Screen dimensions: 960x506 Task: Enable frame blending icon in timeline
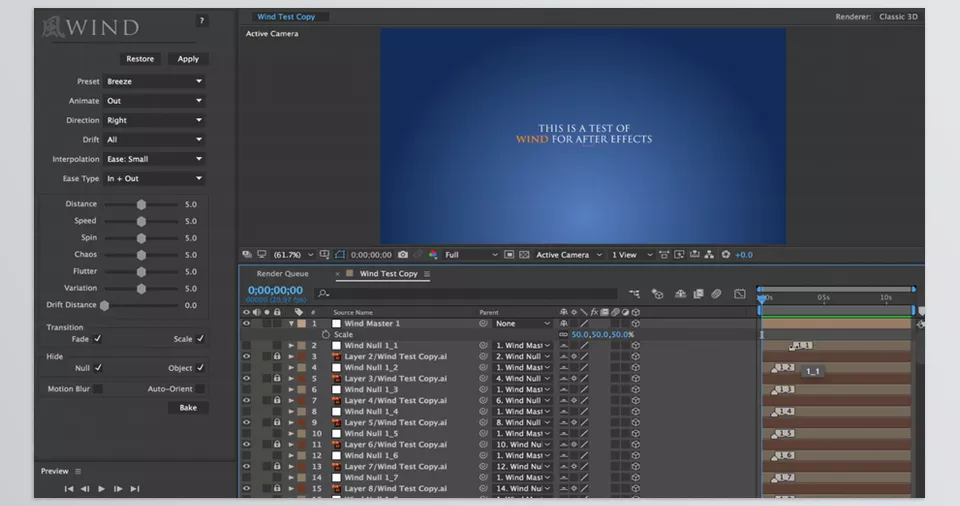[699, 294]
